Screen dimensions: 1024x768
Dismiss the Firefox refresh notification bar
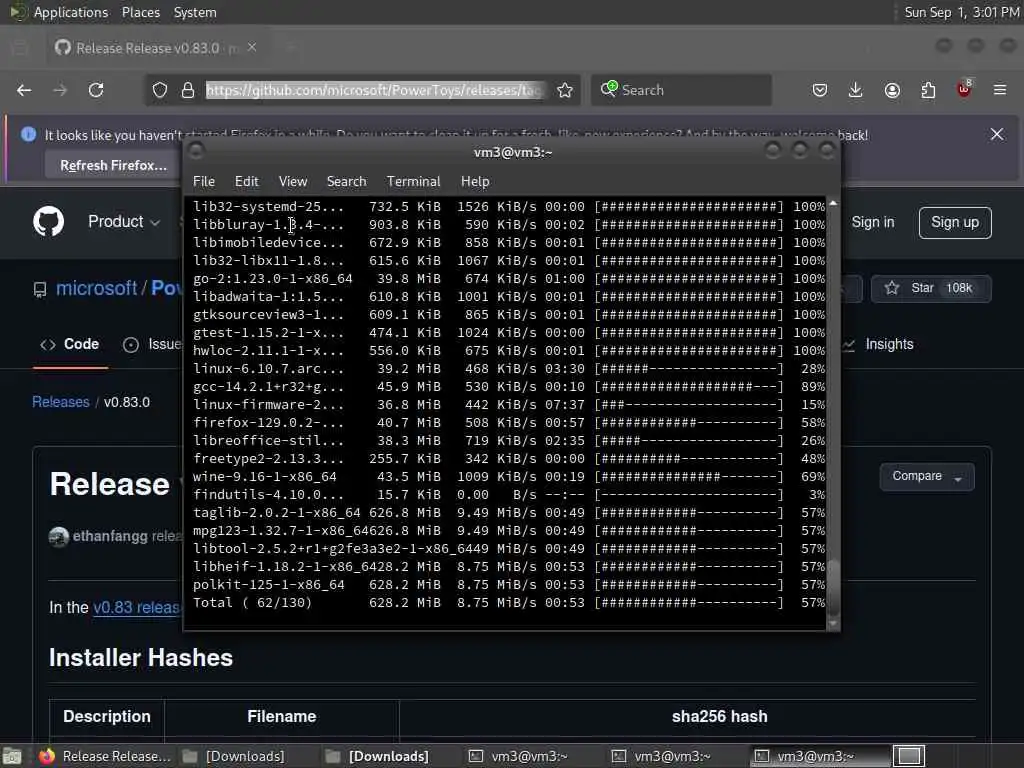pos(997,135)
